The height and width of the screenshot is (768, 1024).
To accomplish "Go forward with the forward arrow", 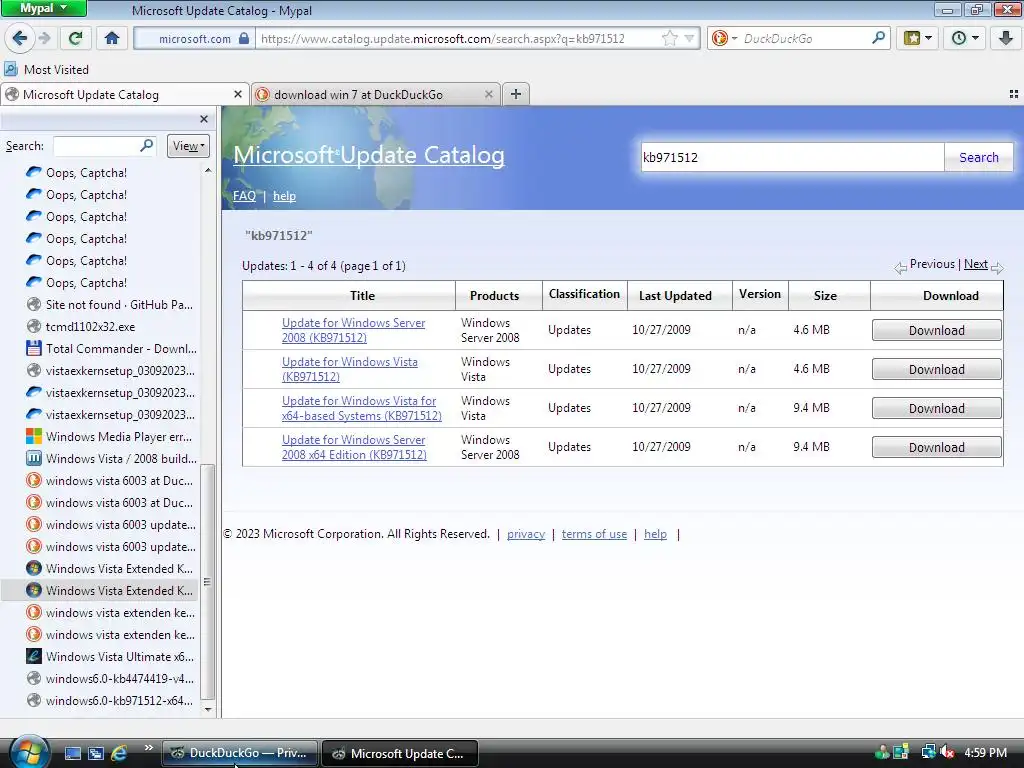I will tap(44, 38).
